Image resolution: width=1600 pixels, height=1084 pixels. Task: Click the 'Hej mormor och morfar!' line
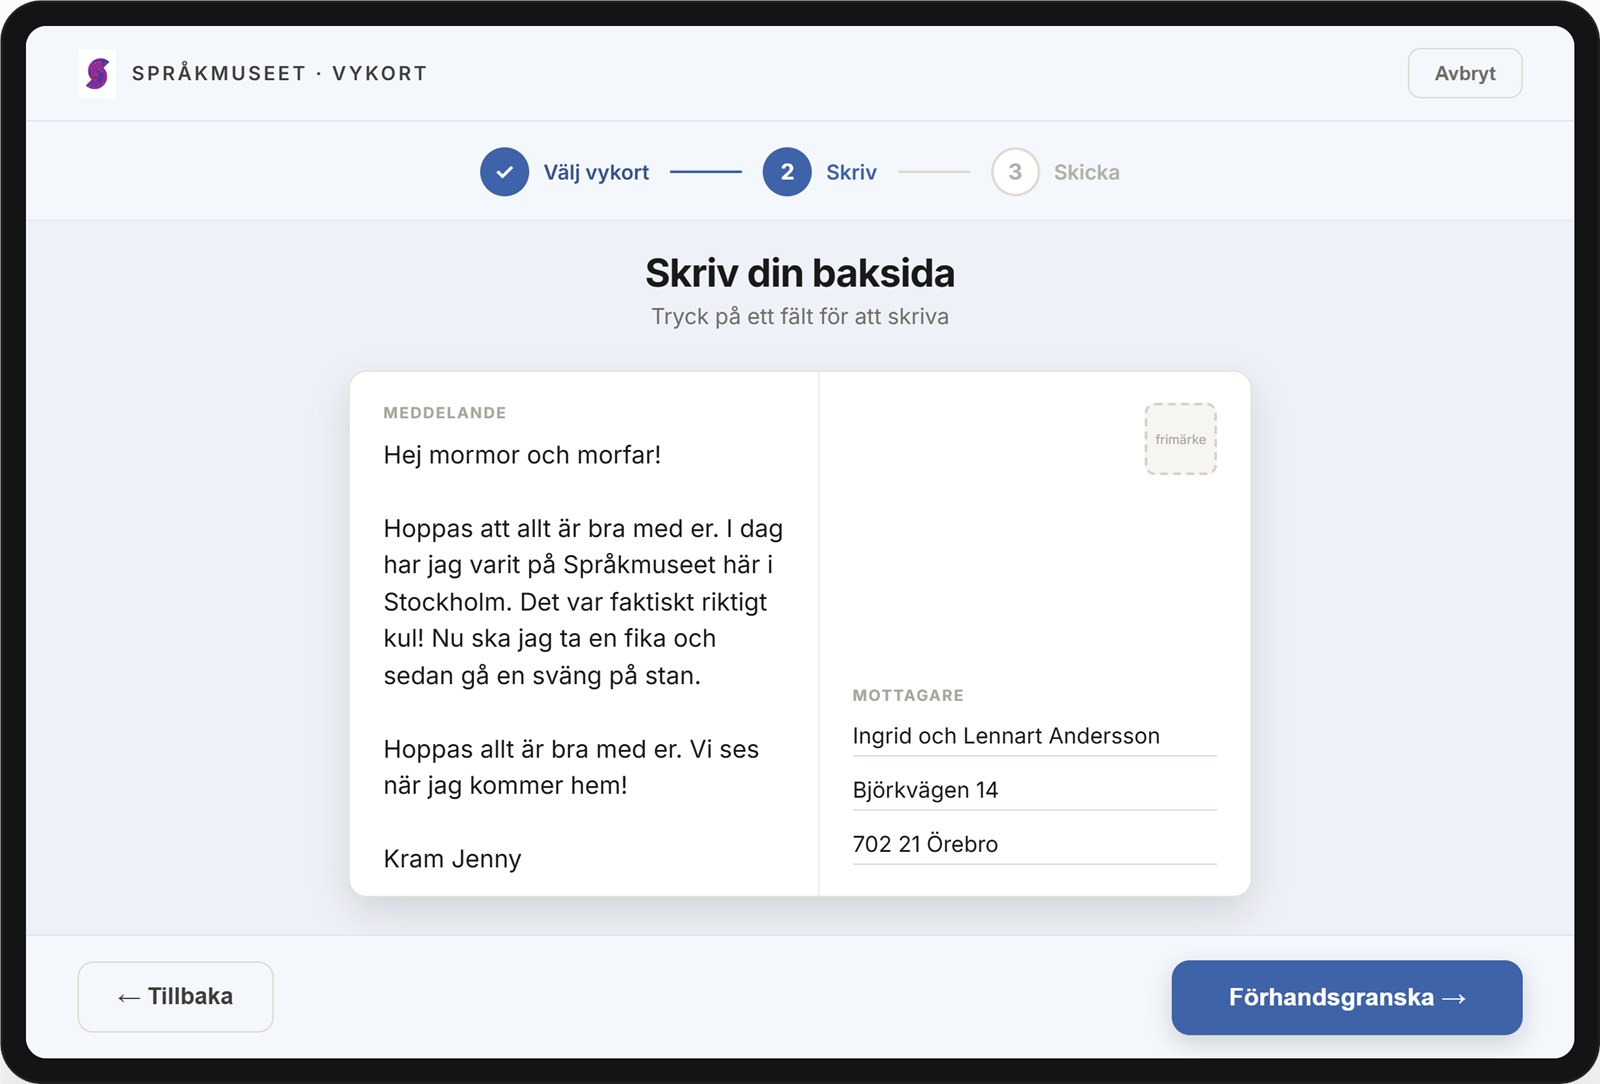tap(522, 455)
